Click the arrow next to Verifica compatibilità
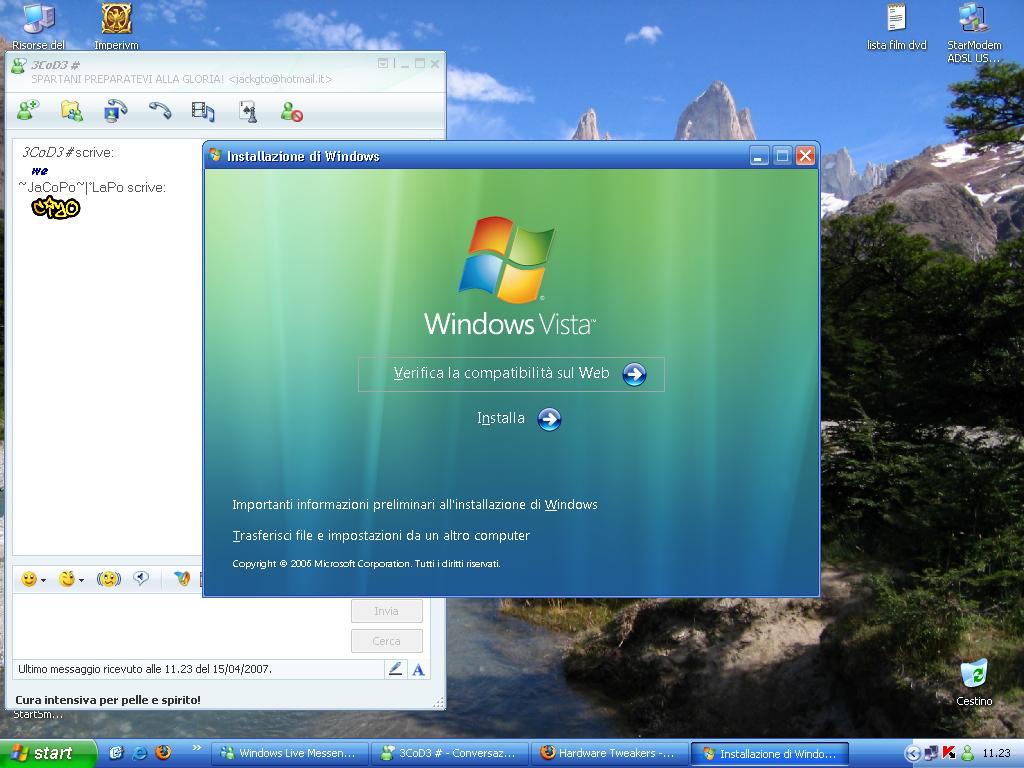The height and width of the screenshot is (768, 1024). (x=634, y=374)
